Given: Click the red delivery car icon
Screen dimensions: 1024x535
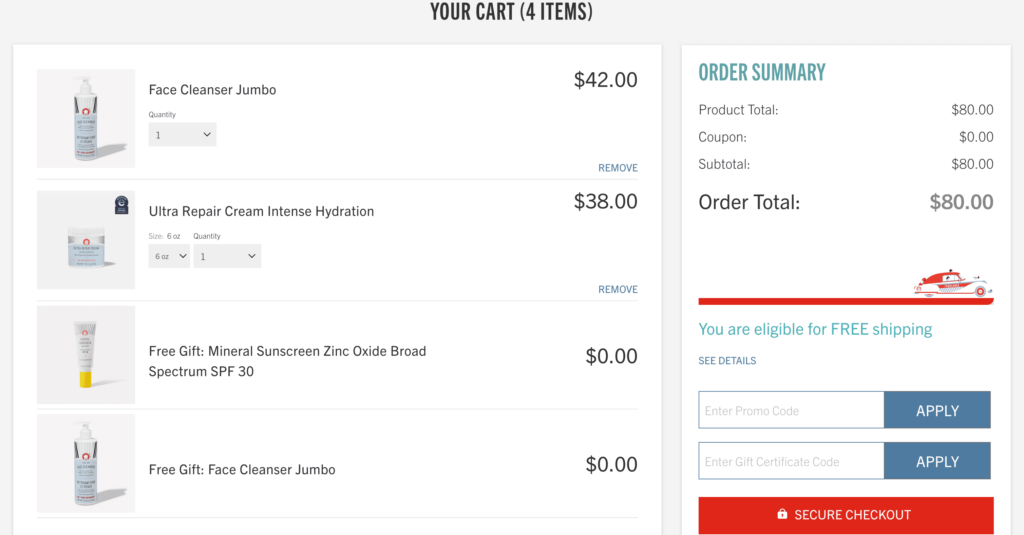Looking at the screenshot, I should coord(951,284).
